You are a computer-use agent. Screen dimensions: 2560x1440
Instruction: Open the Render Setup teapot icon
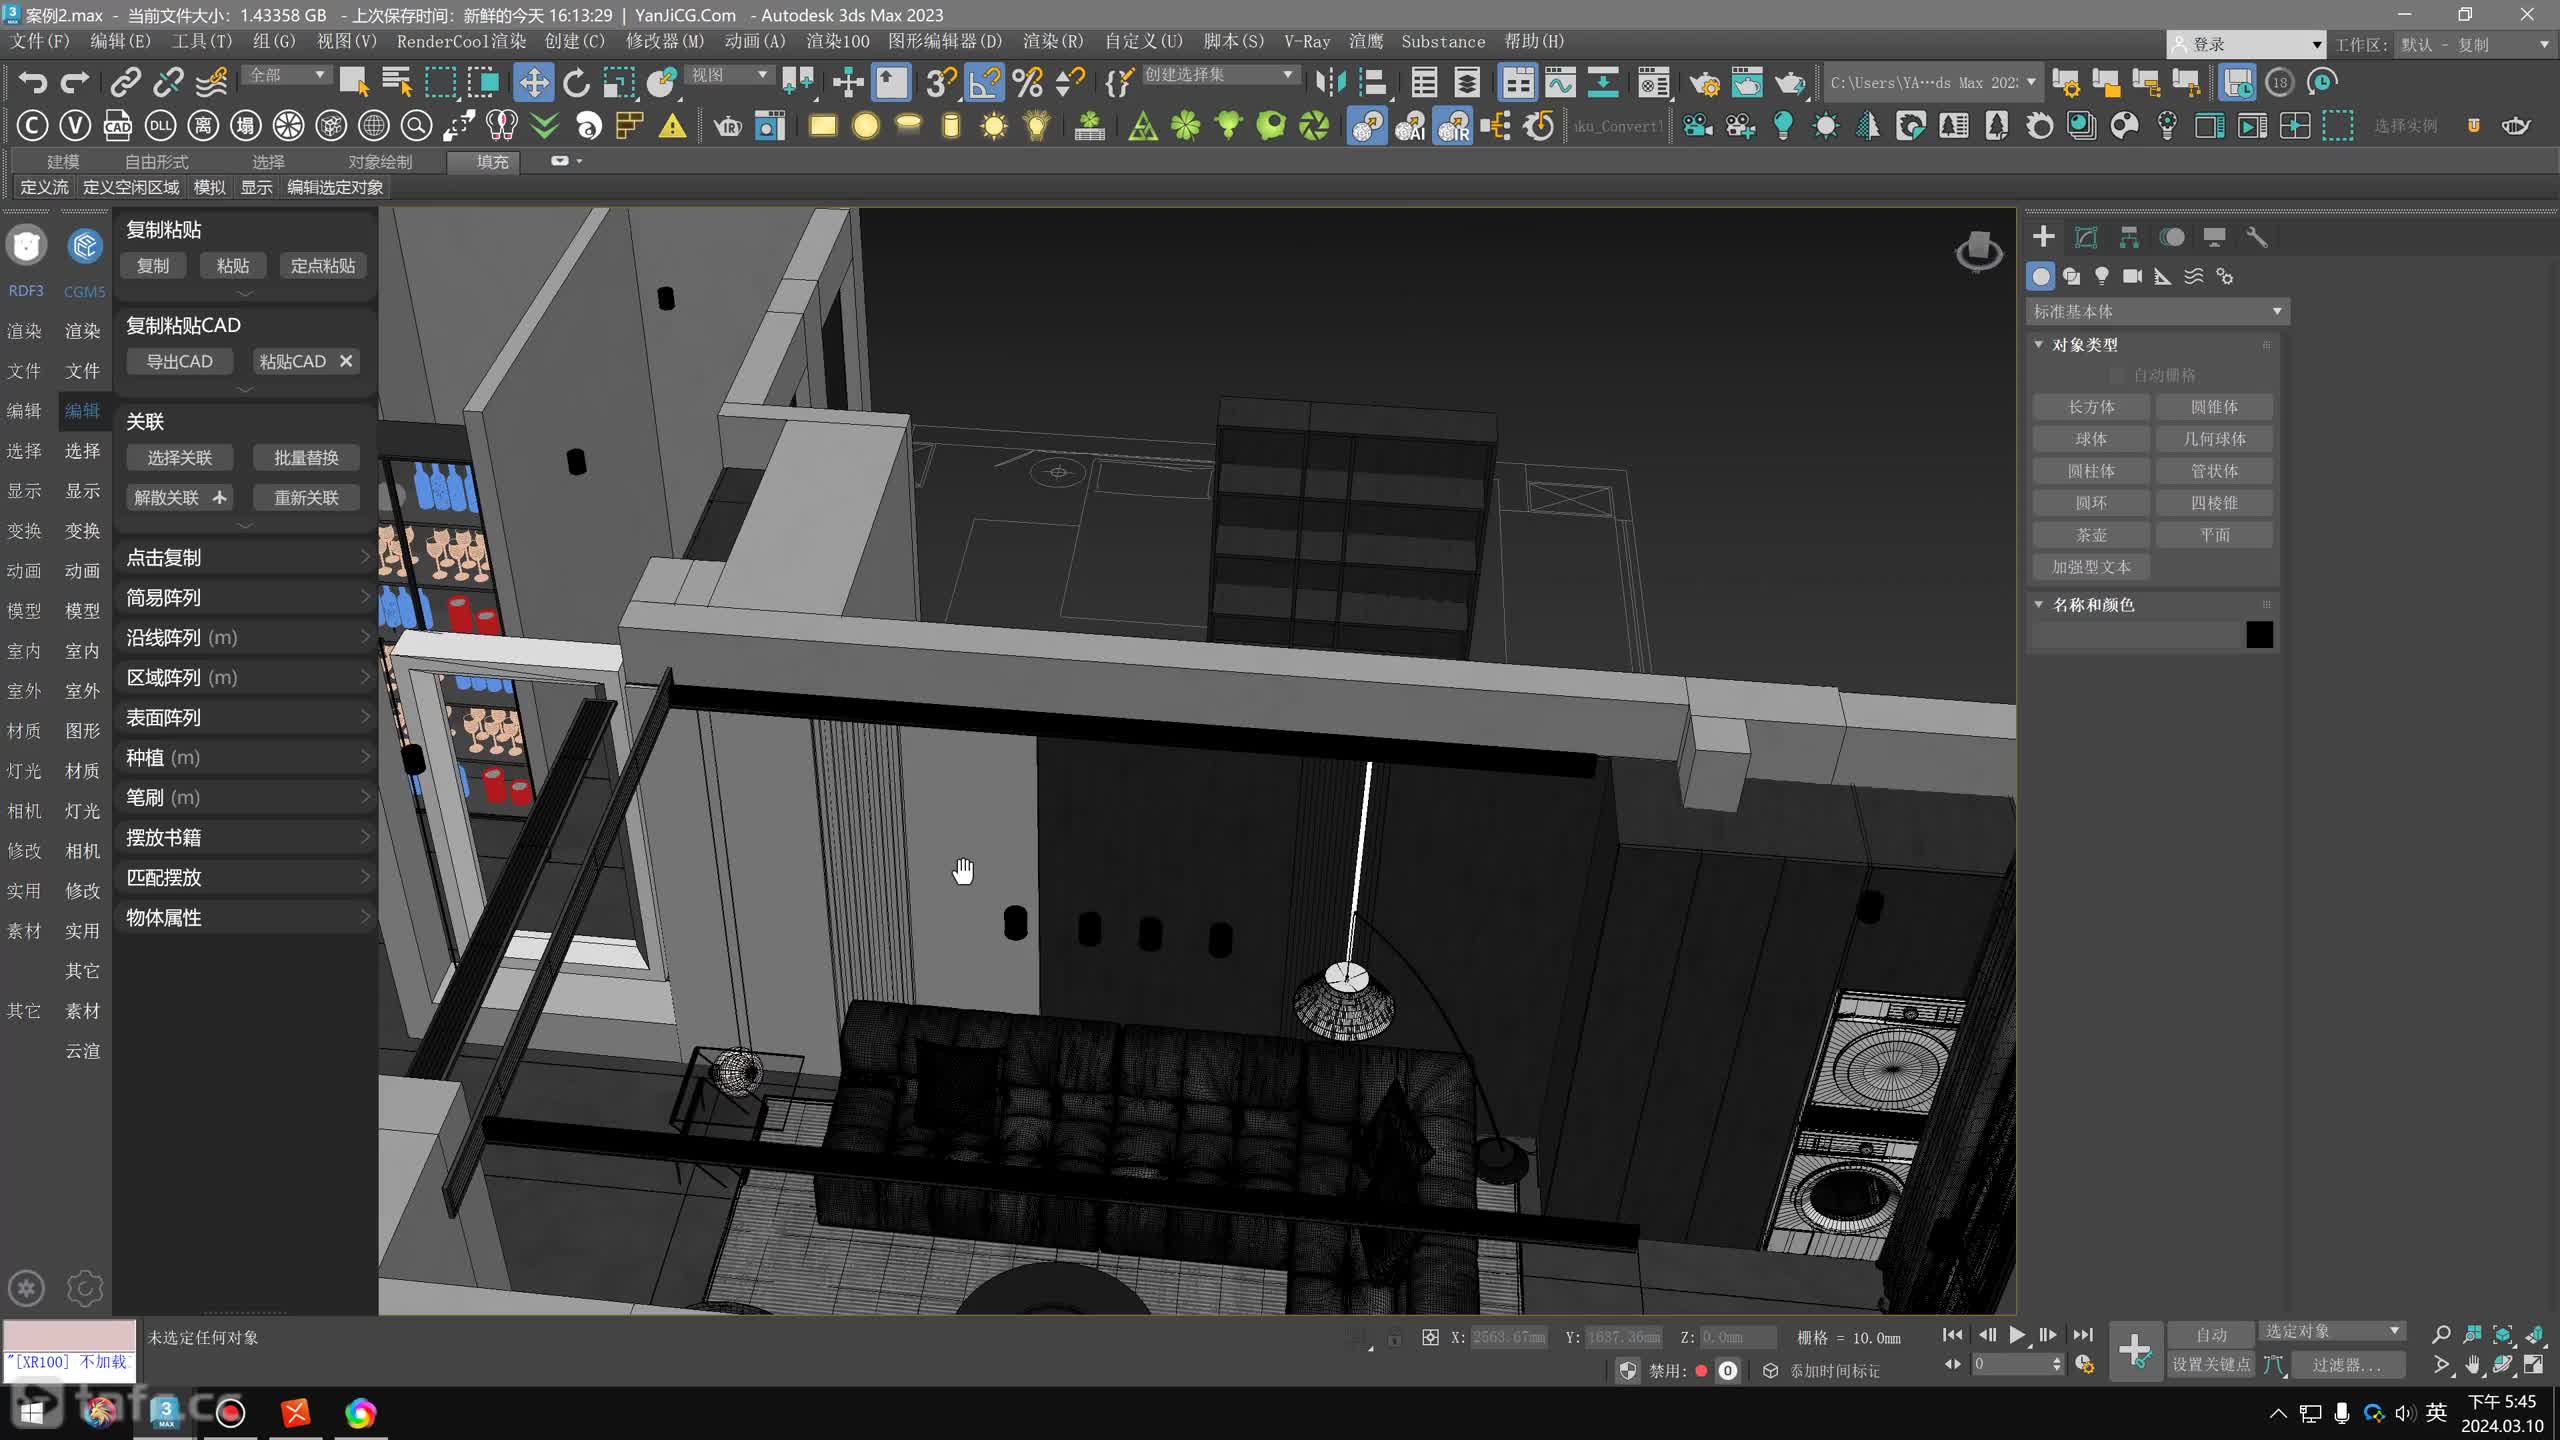coord(1704,82)
